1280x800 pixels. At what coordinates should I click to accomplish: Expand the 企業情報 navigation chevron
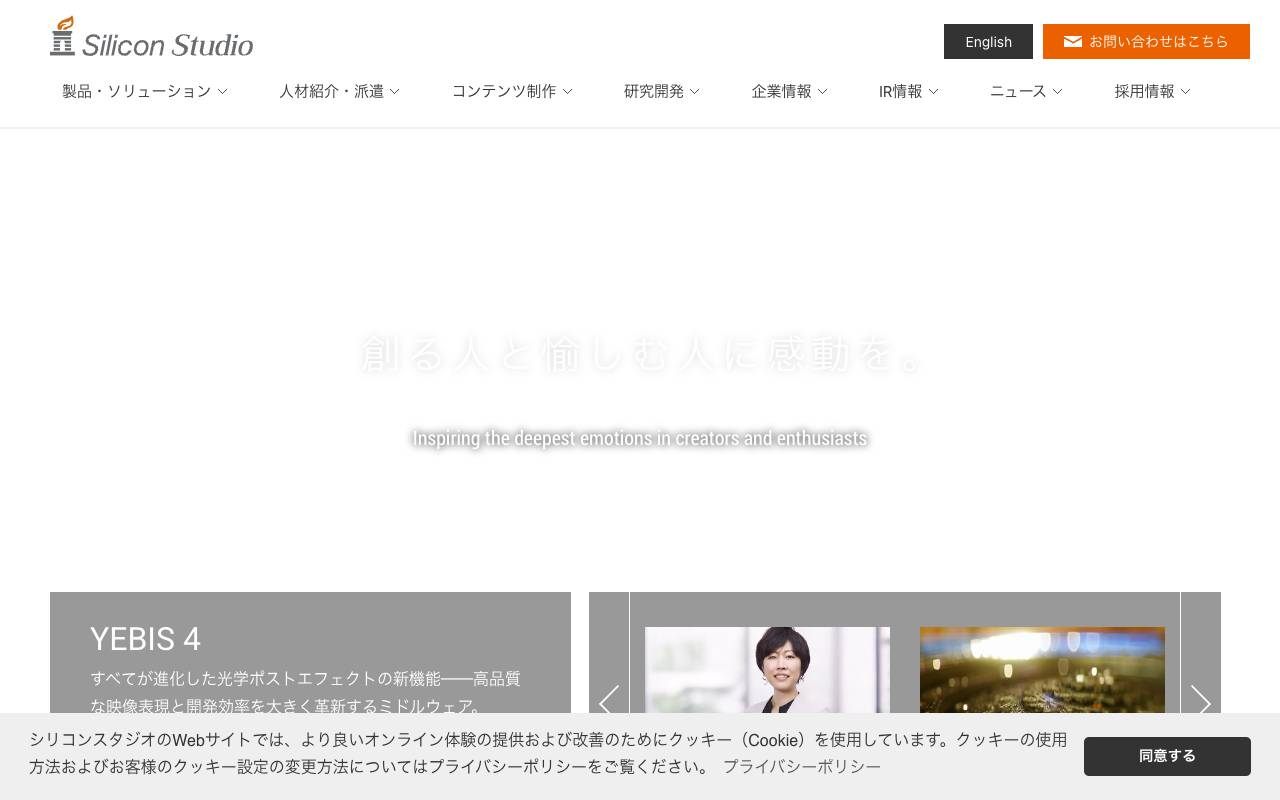[822, 91]
